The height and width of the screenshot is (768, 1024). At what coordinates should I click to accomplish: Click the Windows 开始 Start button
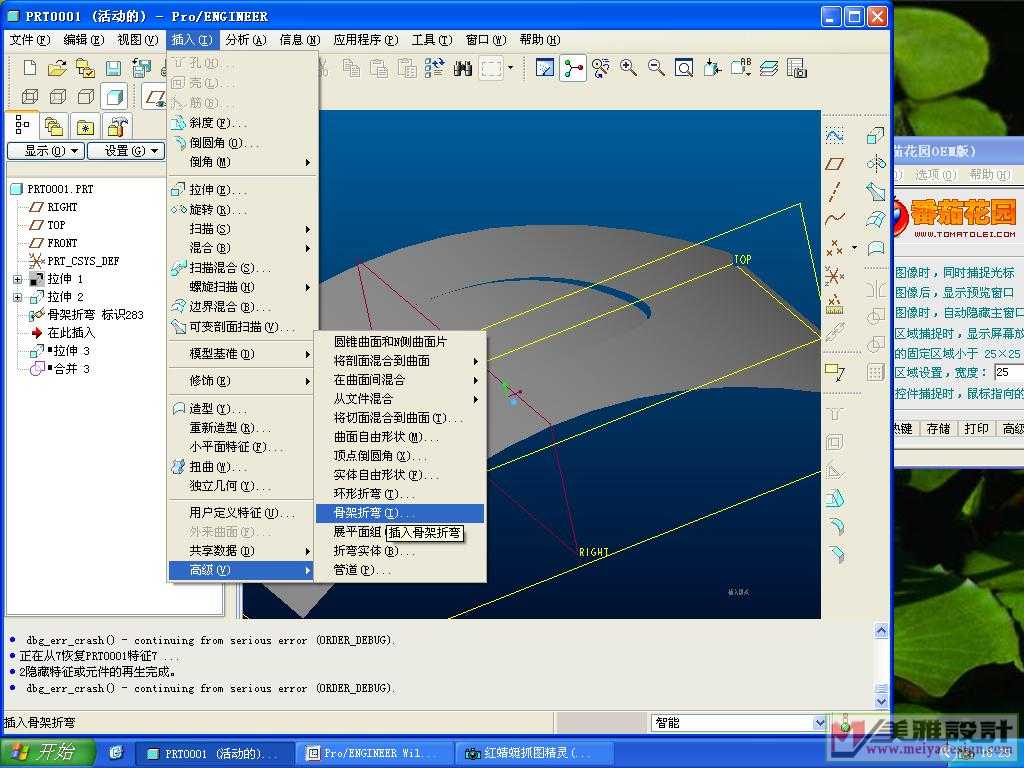tap(47, 752)
